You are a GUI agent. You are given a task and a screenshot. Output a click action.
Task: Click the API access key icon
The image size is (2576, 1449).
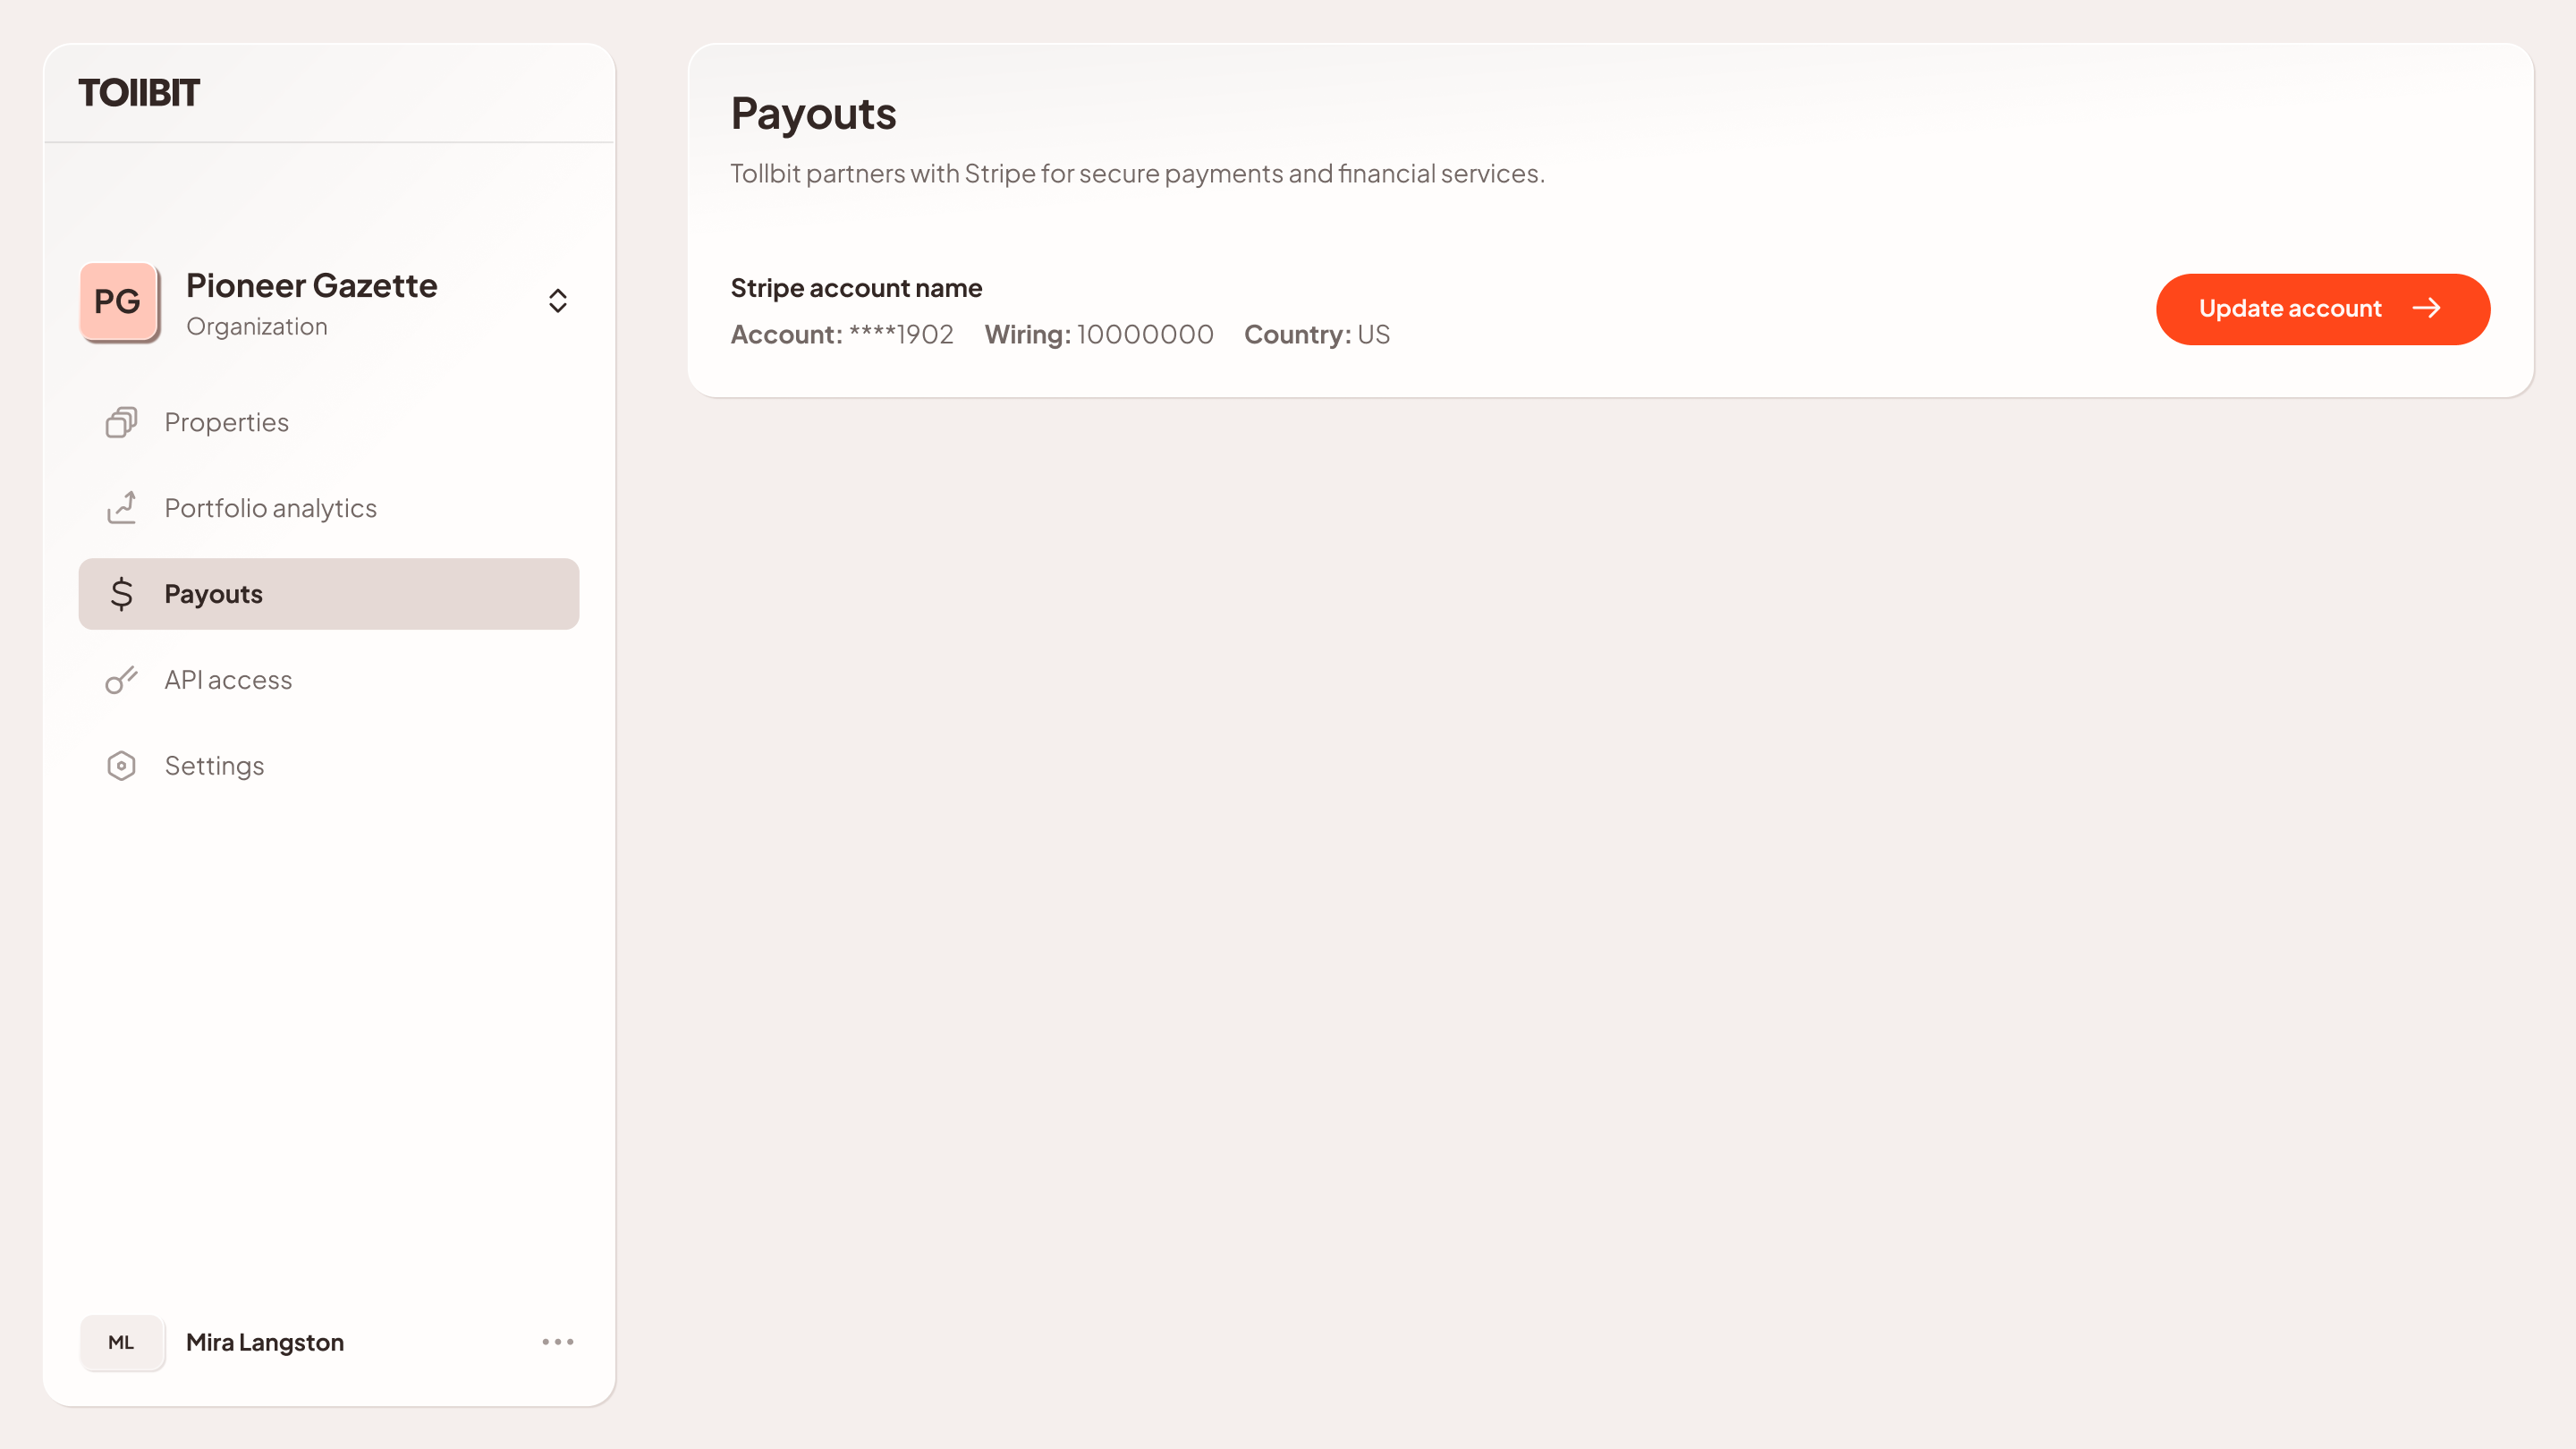coord(121,679)
